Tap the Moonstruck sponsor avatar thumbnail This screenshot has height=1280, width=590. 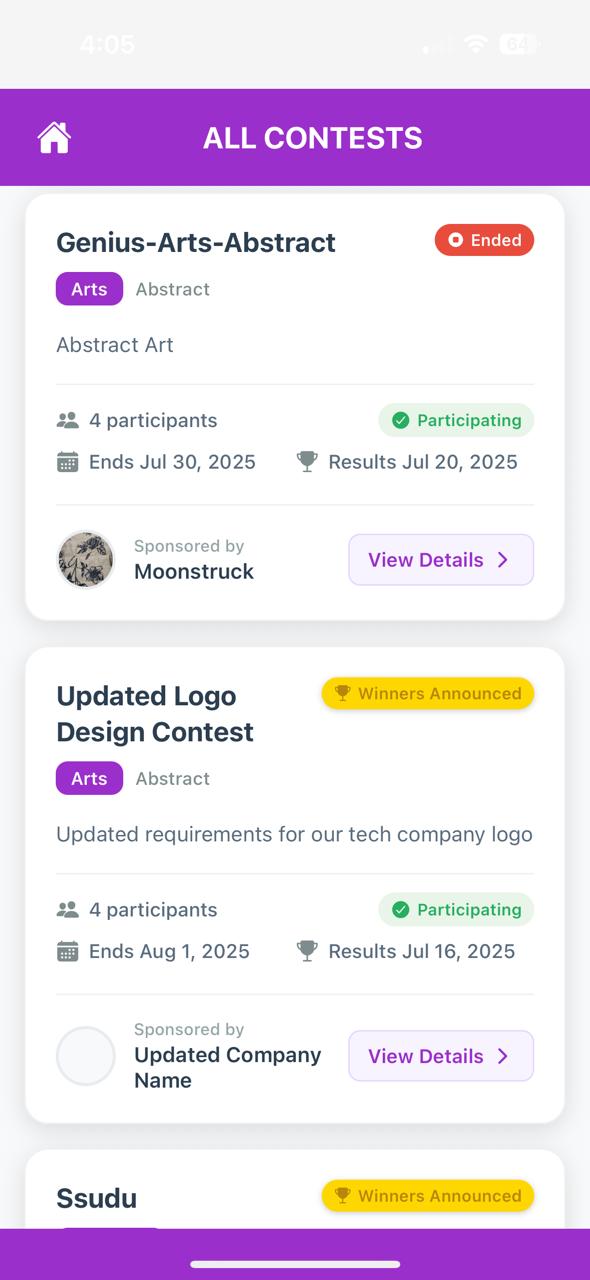tap(85, 560)
